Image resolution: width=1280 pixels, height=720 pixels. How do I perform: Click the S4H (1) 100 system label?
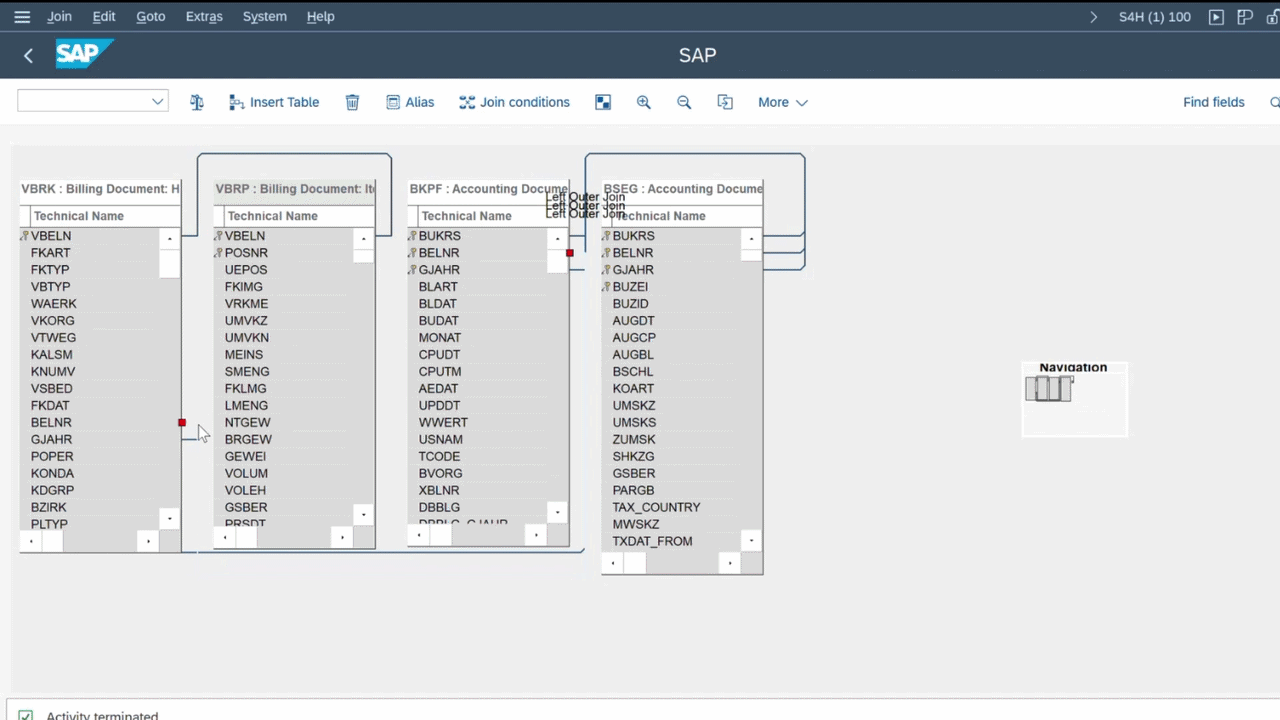(x=1155, y=17)
